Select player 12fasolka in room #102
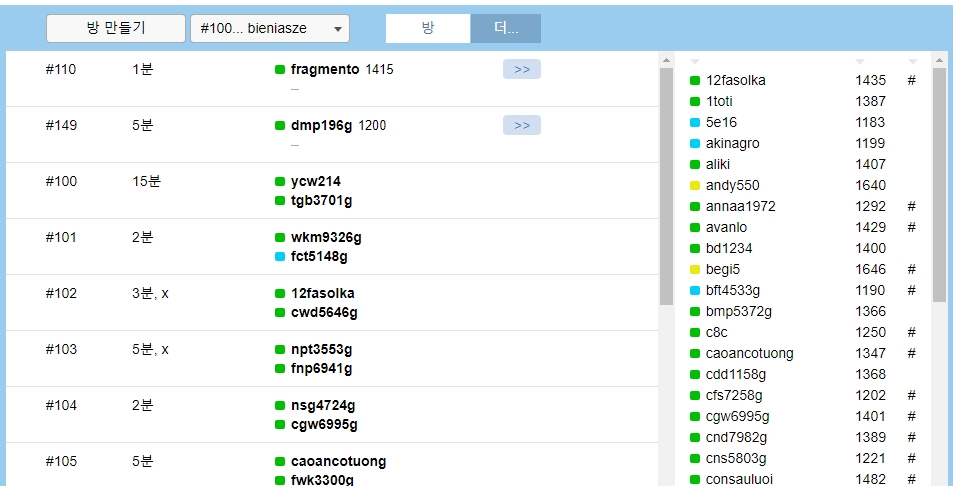 coord(322,293)
